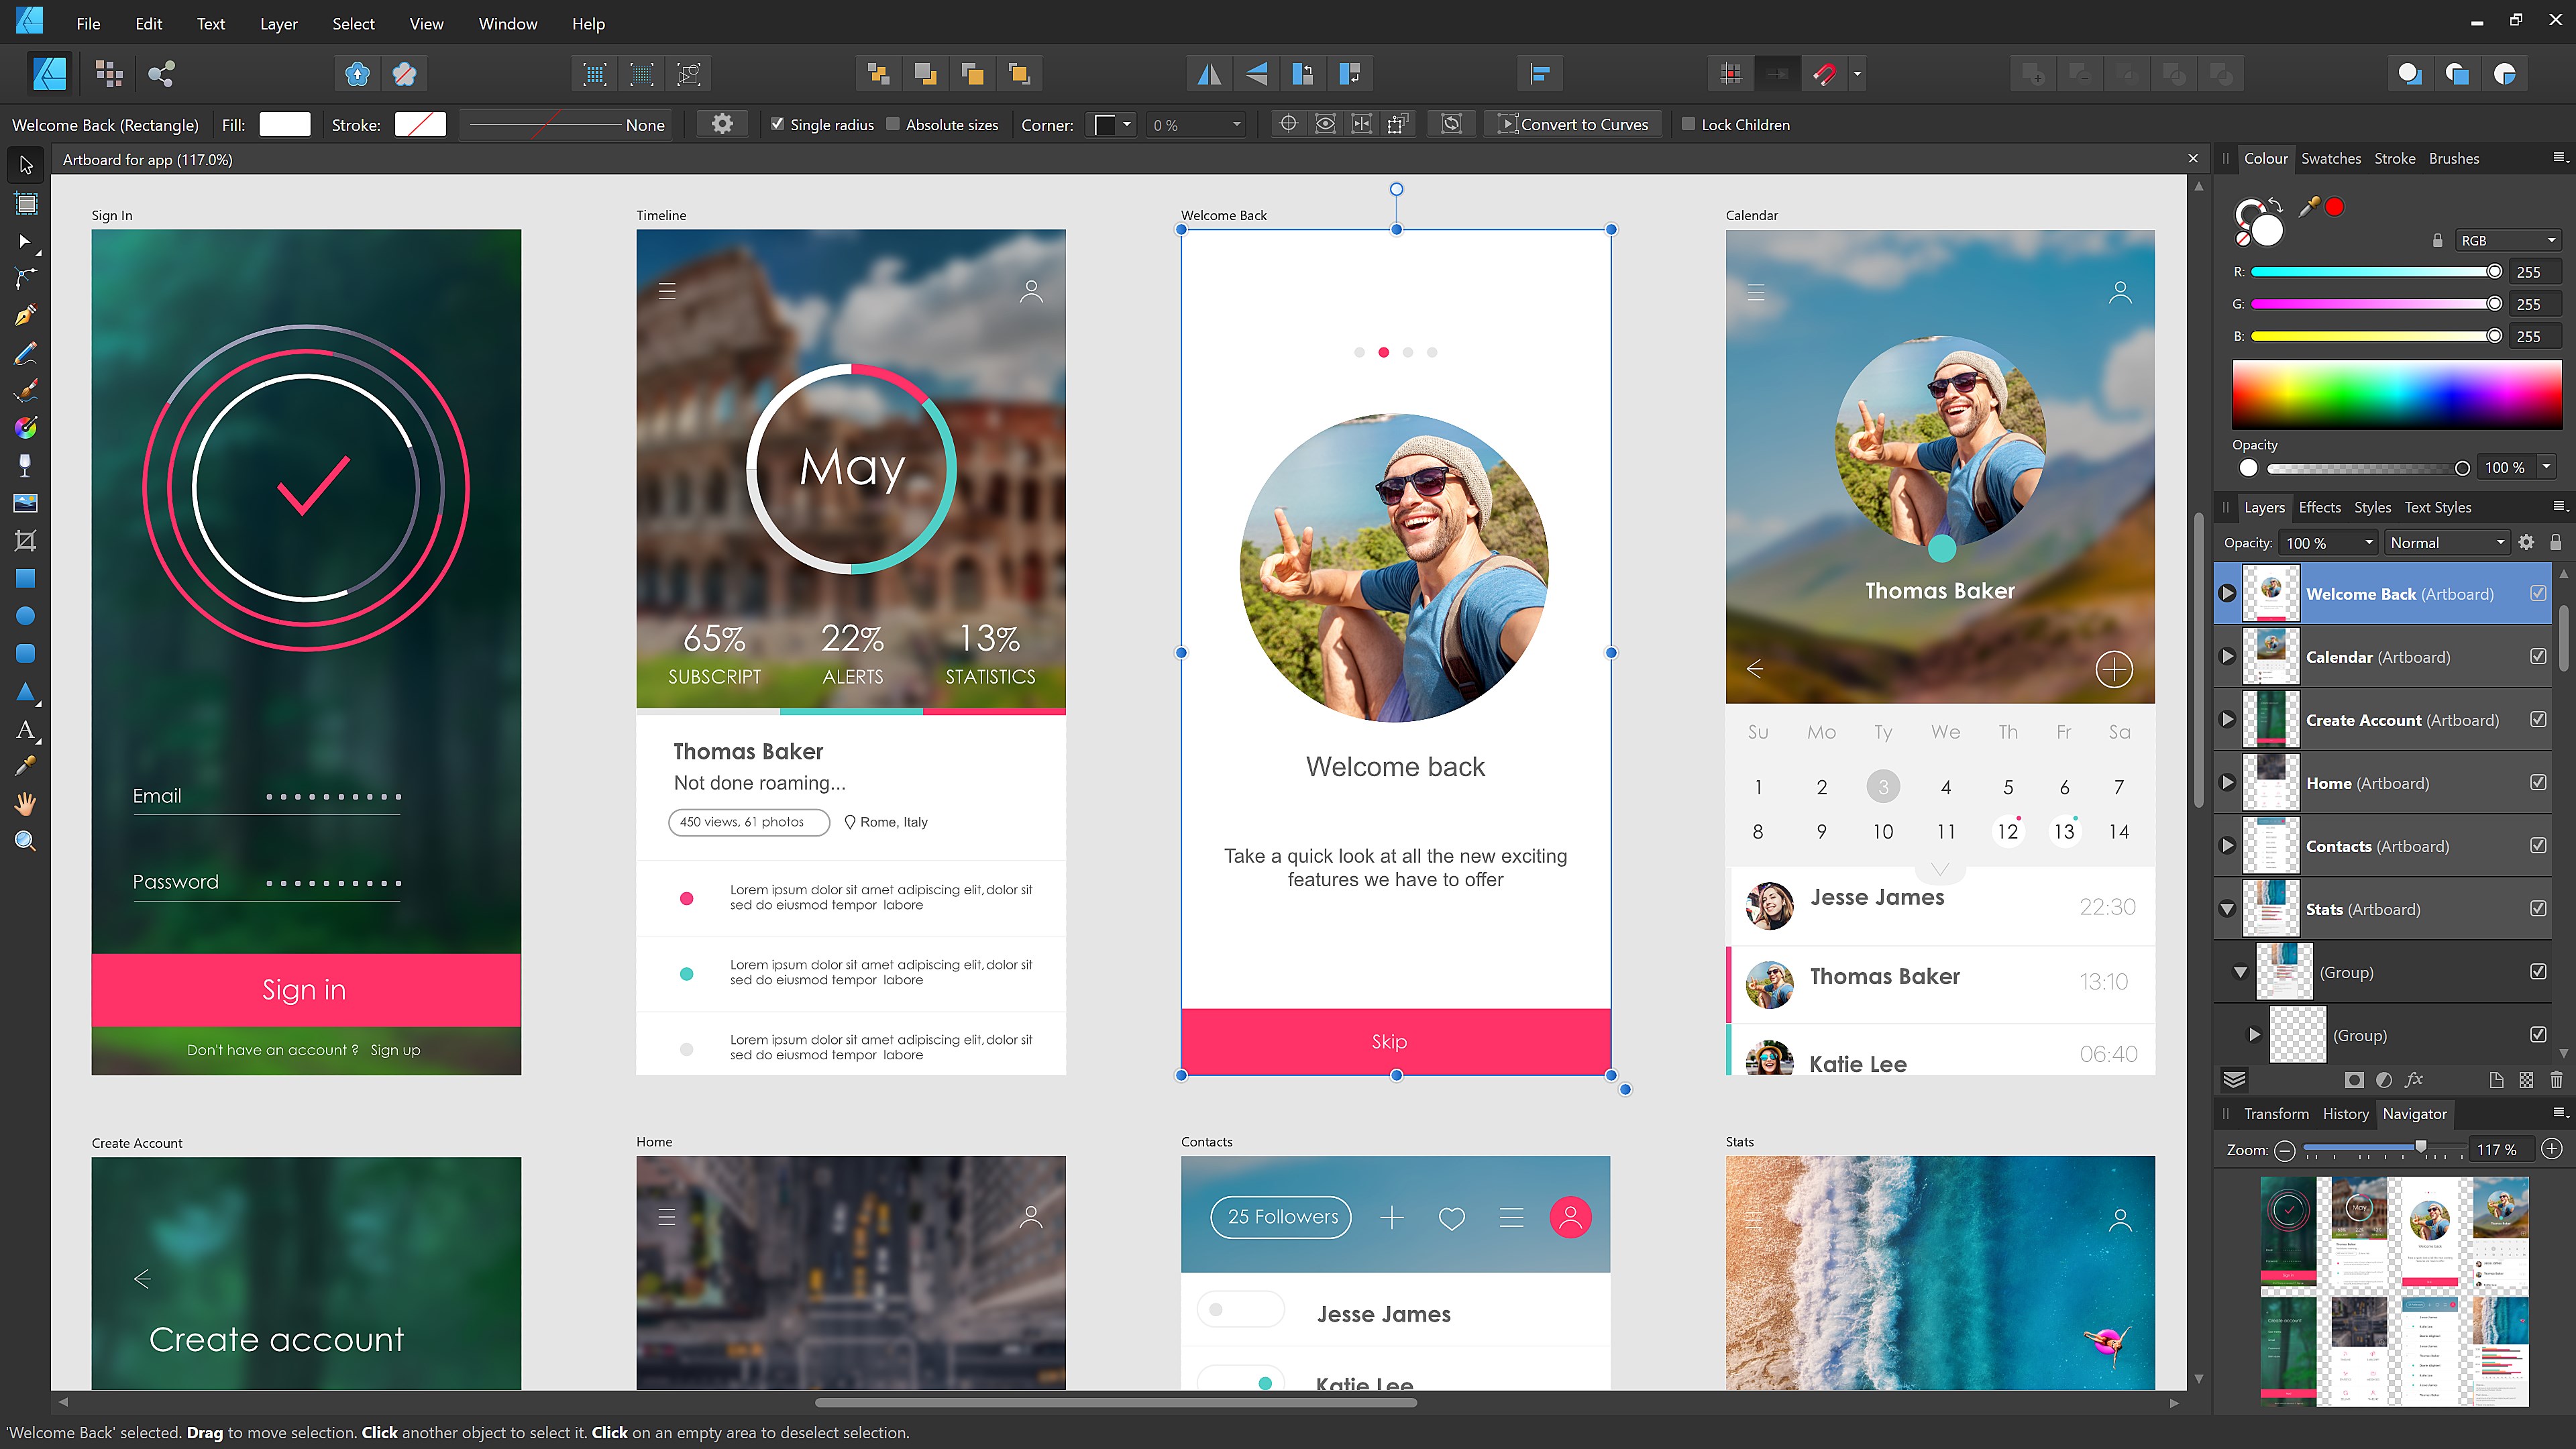Select the Zoom tool
2576x1449 pixels.
point(25,840)
